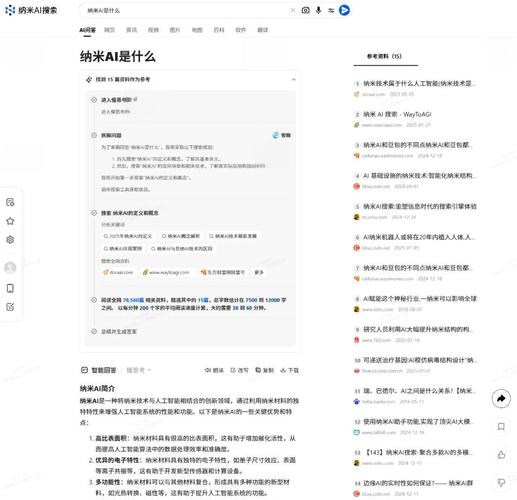The image size is (517, 500).
Task: Open the doraai.com source chip
Action: 118,272
